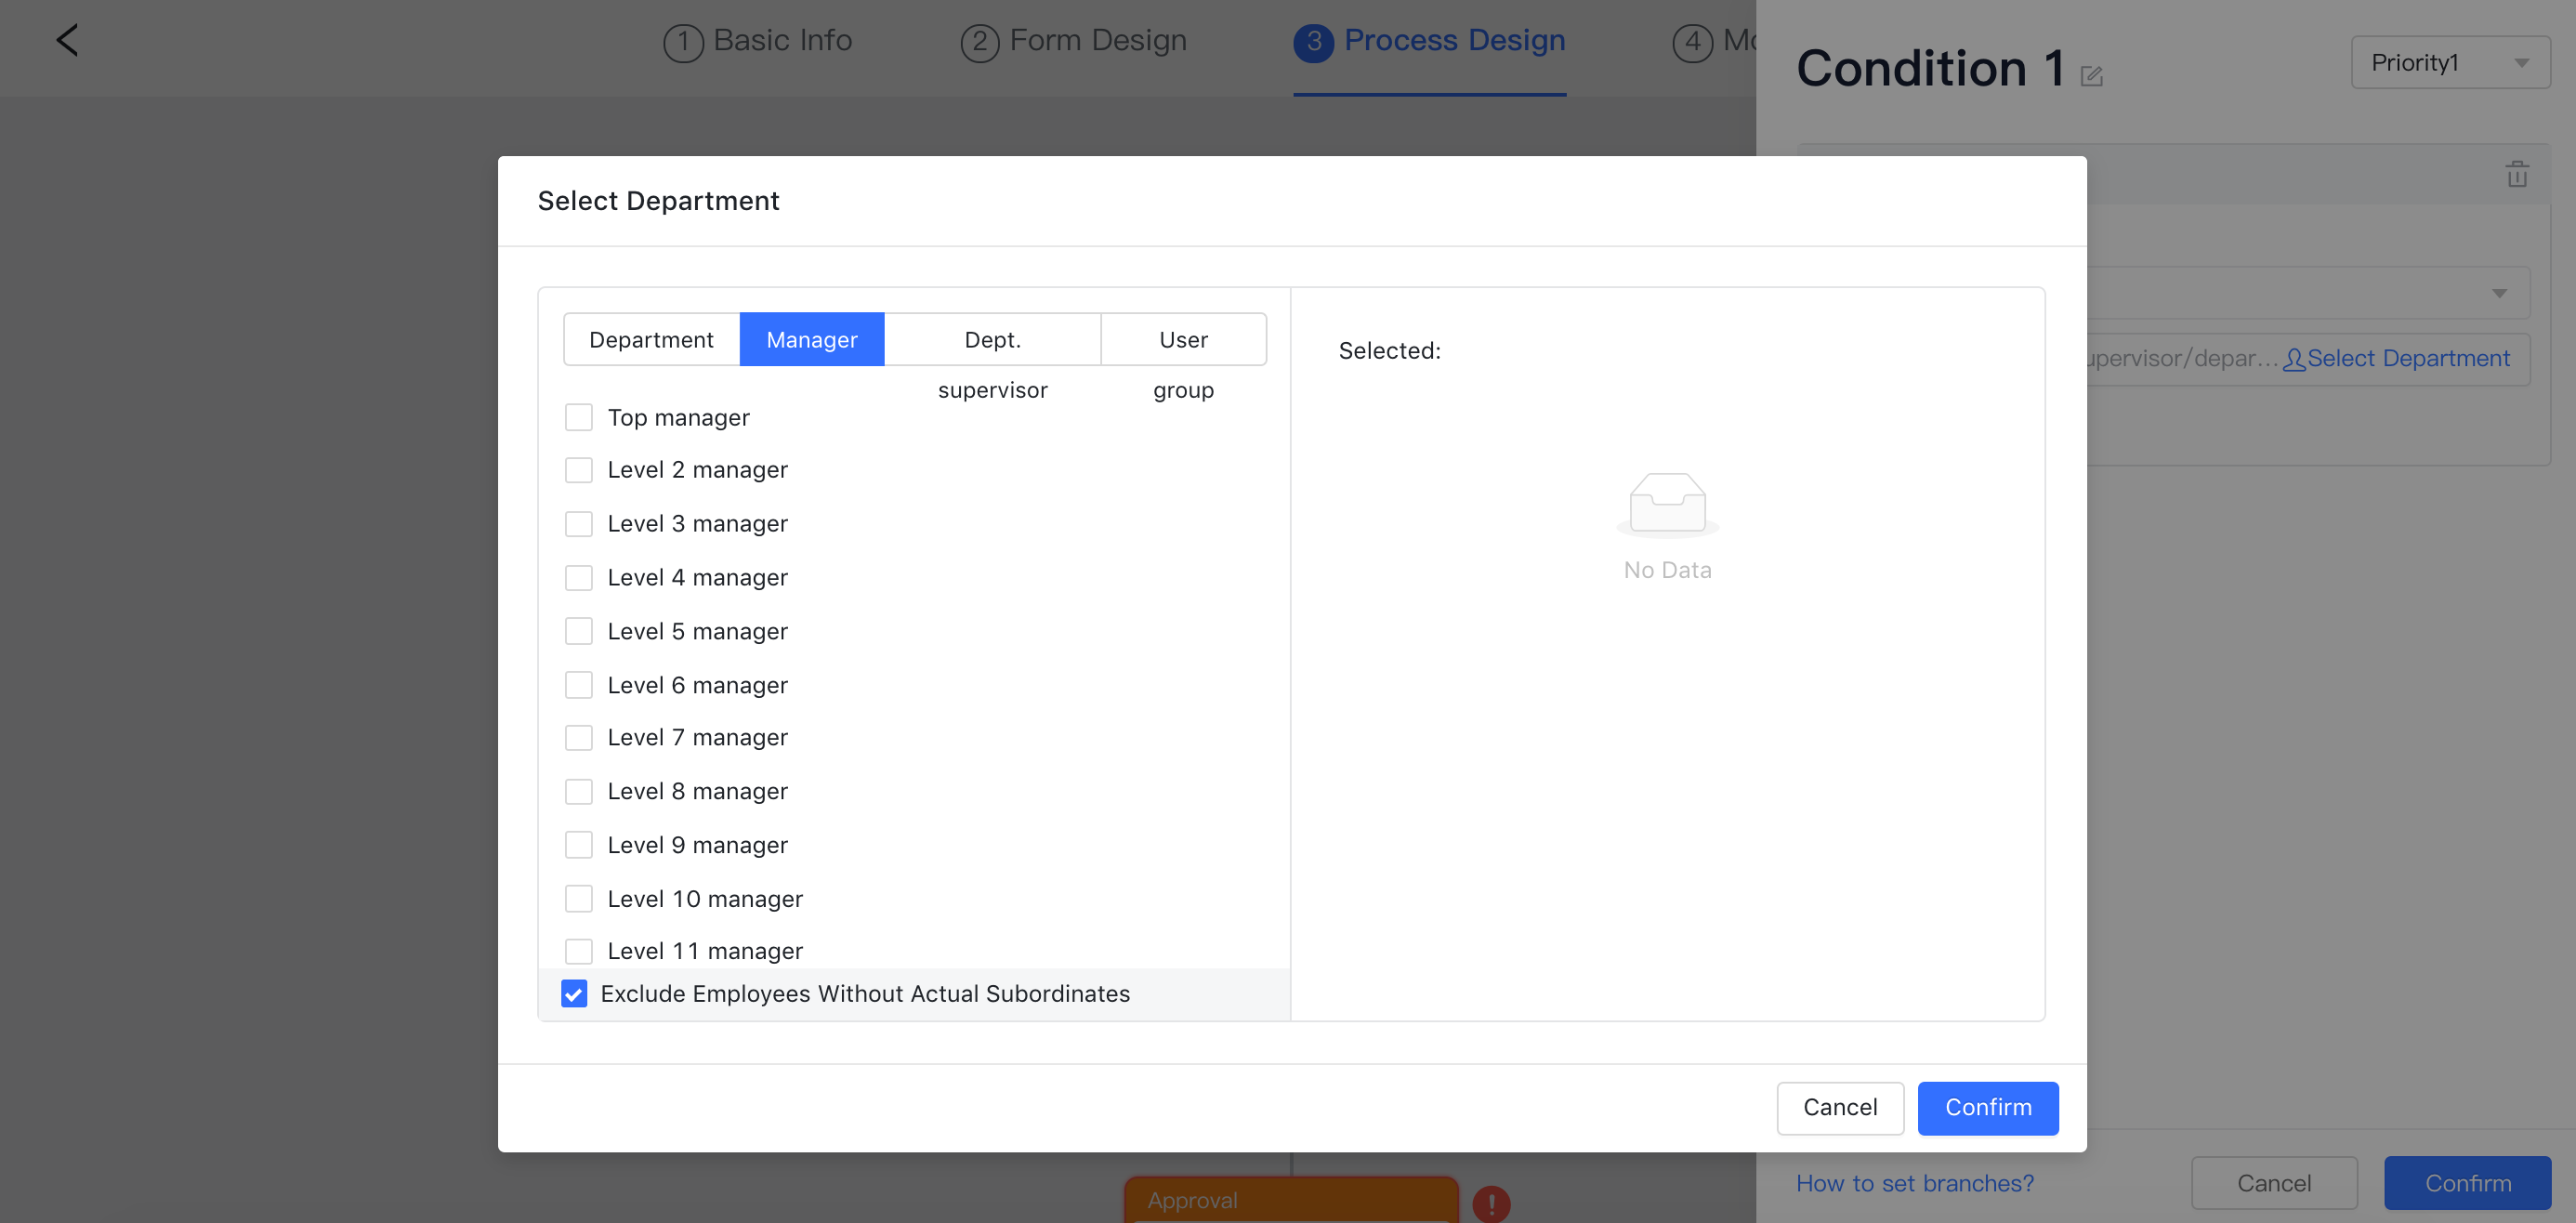Check the Level 10 manager checkbox

578,898
